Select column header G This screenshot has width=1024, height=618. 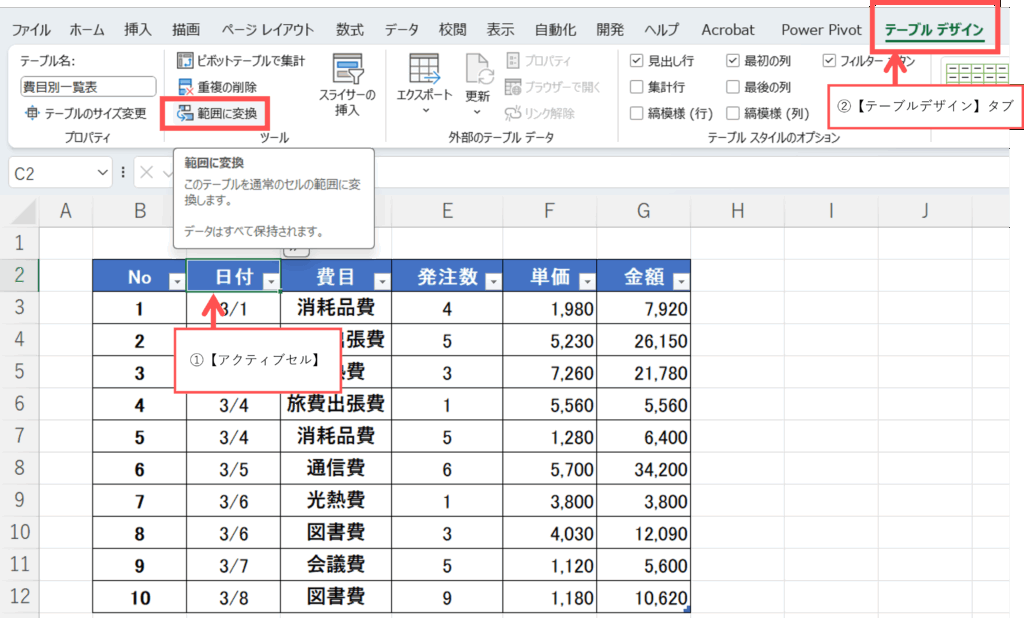[643, 210]
